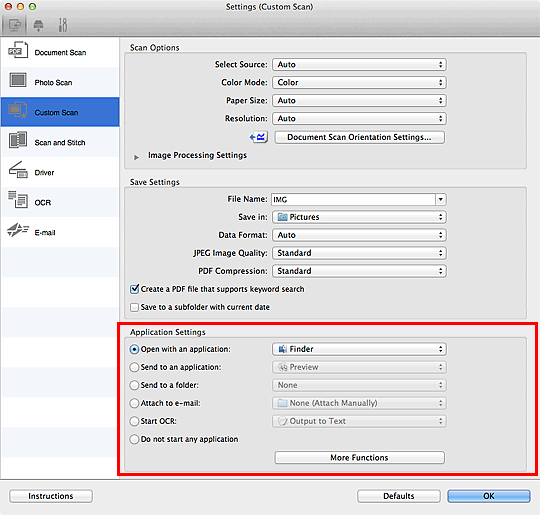Click Document Scan Orientation Settings button
540x515 pixels.
[359, 137]
